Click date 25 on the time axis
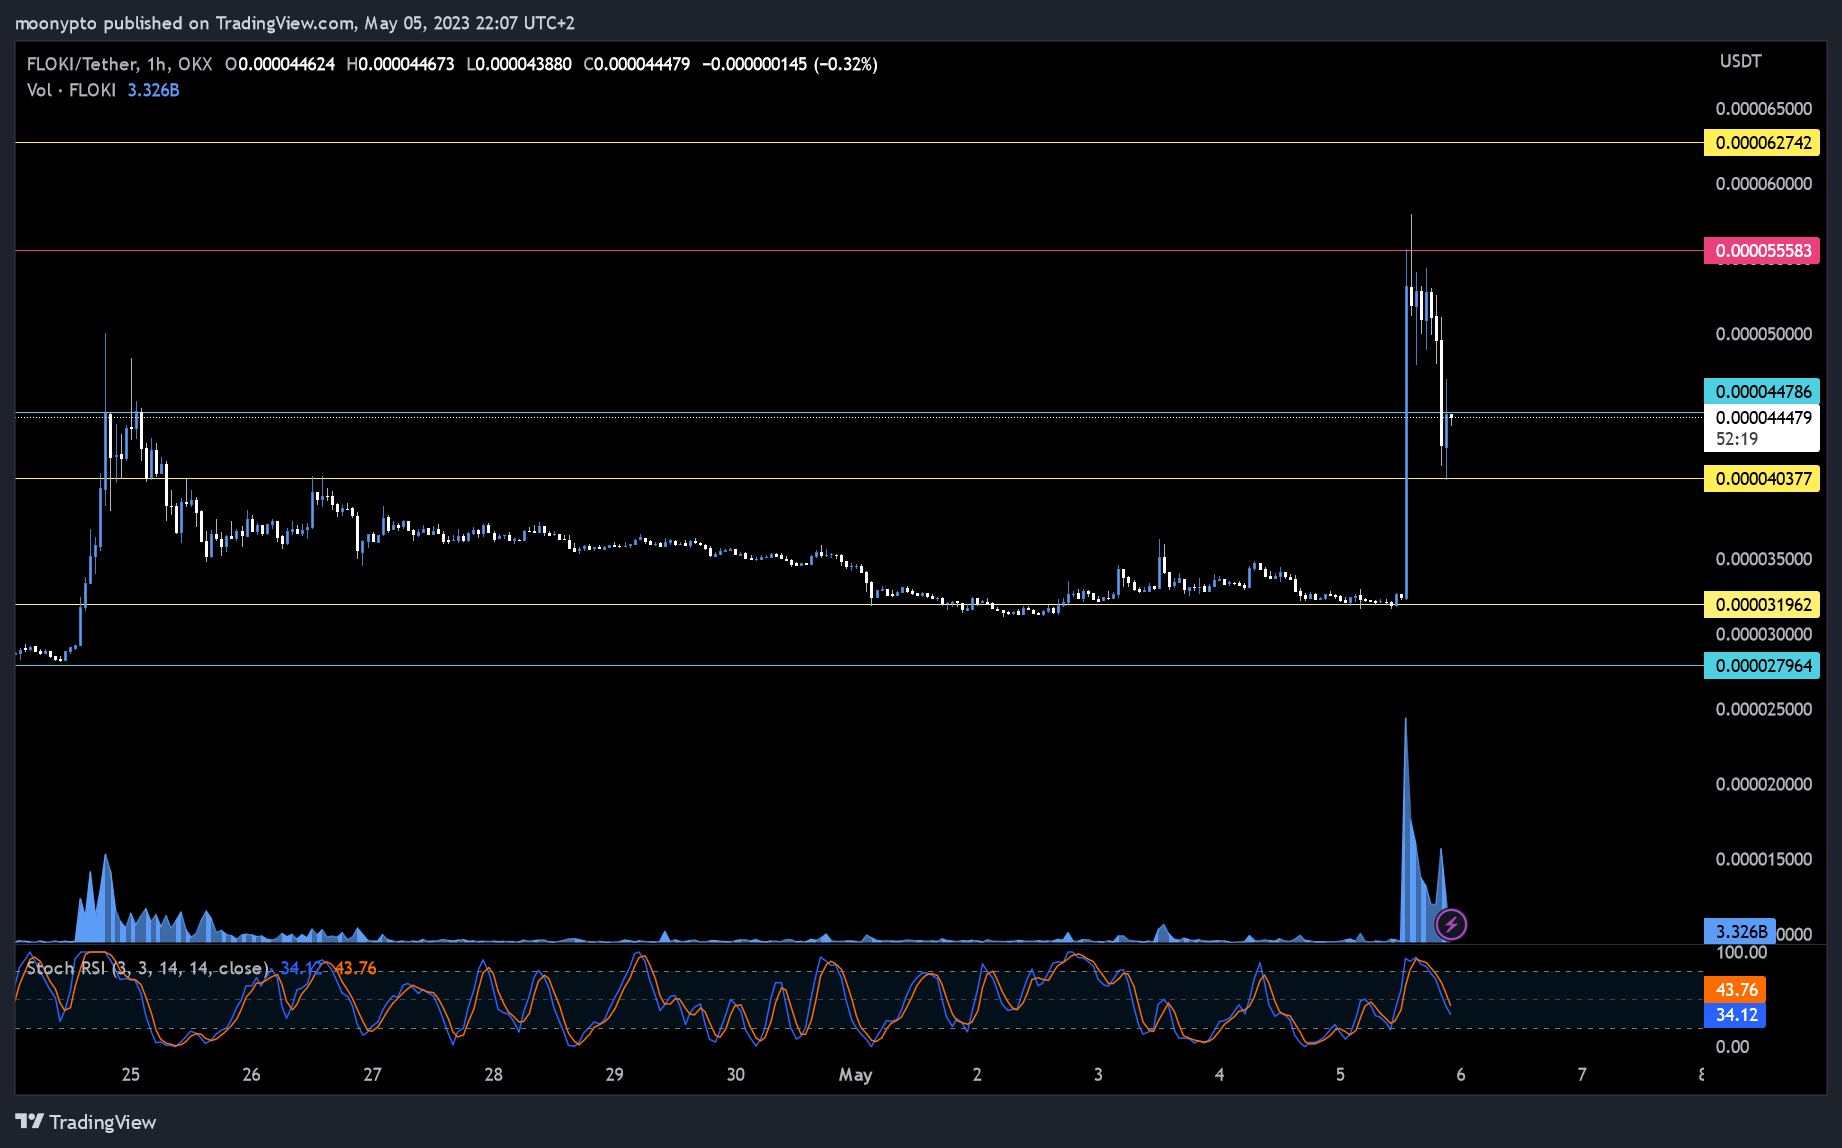This screenshot has width=1842, height=1148. (131, 1075)
